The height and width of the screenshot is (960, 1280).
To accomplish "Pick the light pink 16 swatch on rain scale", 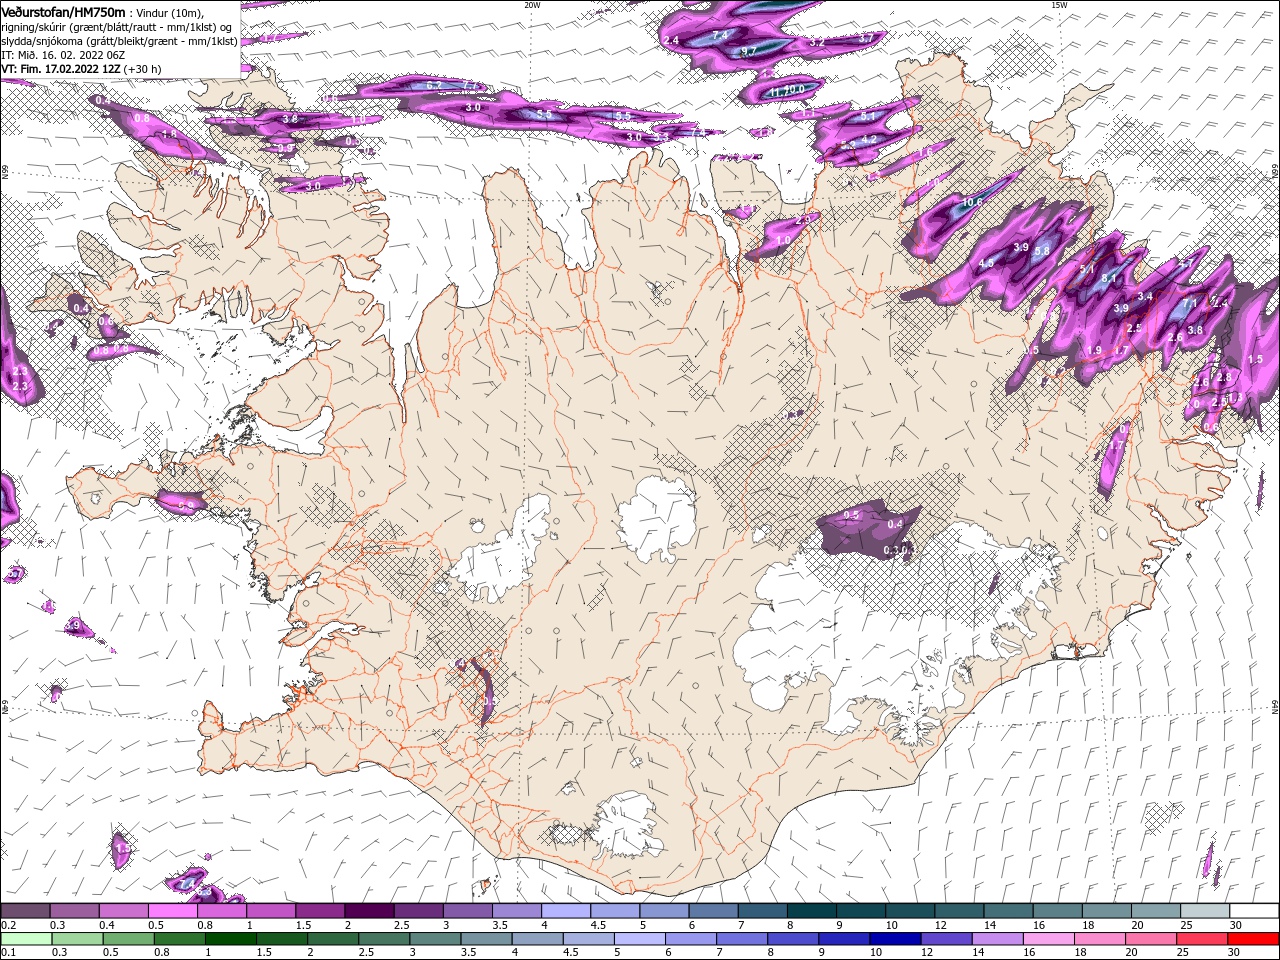I will tap(1047, 939).
